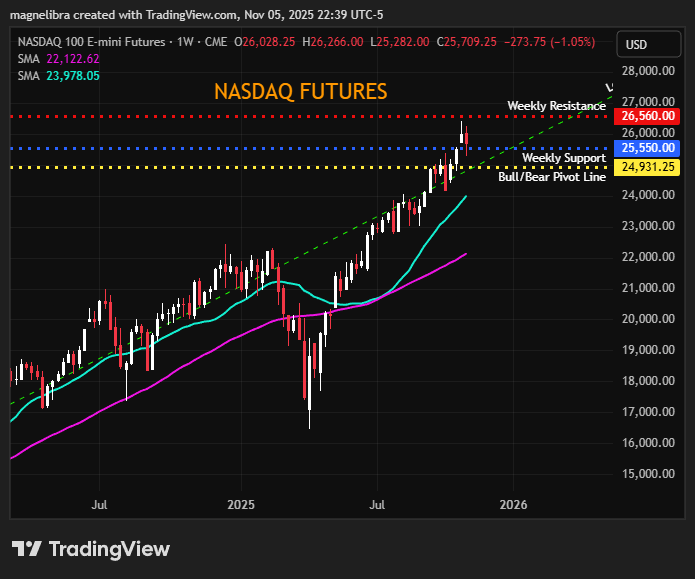
Task: Click the 1W interval label
Action: 185,42
